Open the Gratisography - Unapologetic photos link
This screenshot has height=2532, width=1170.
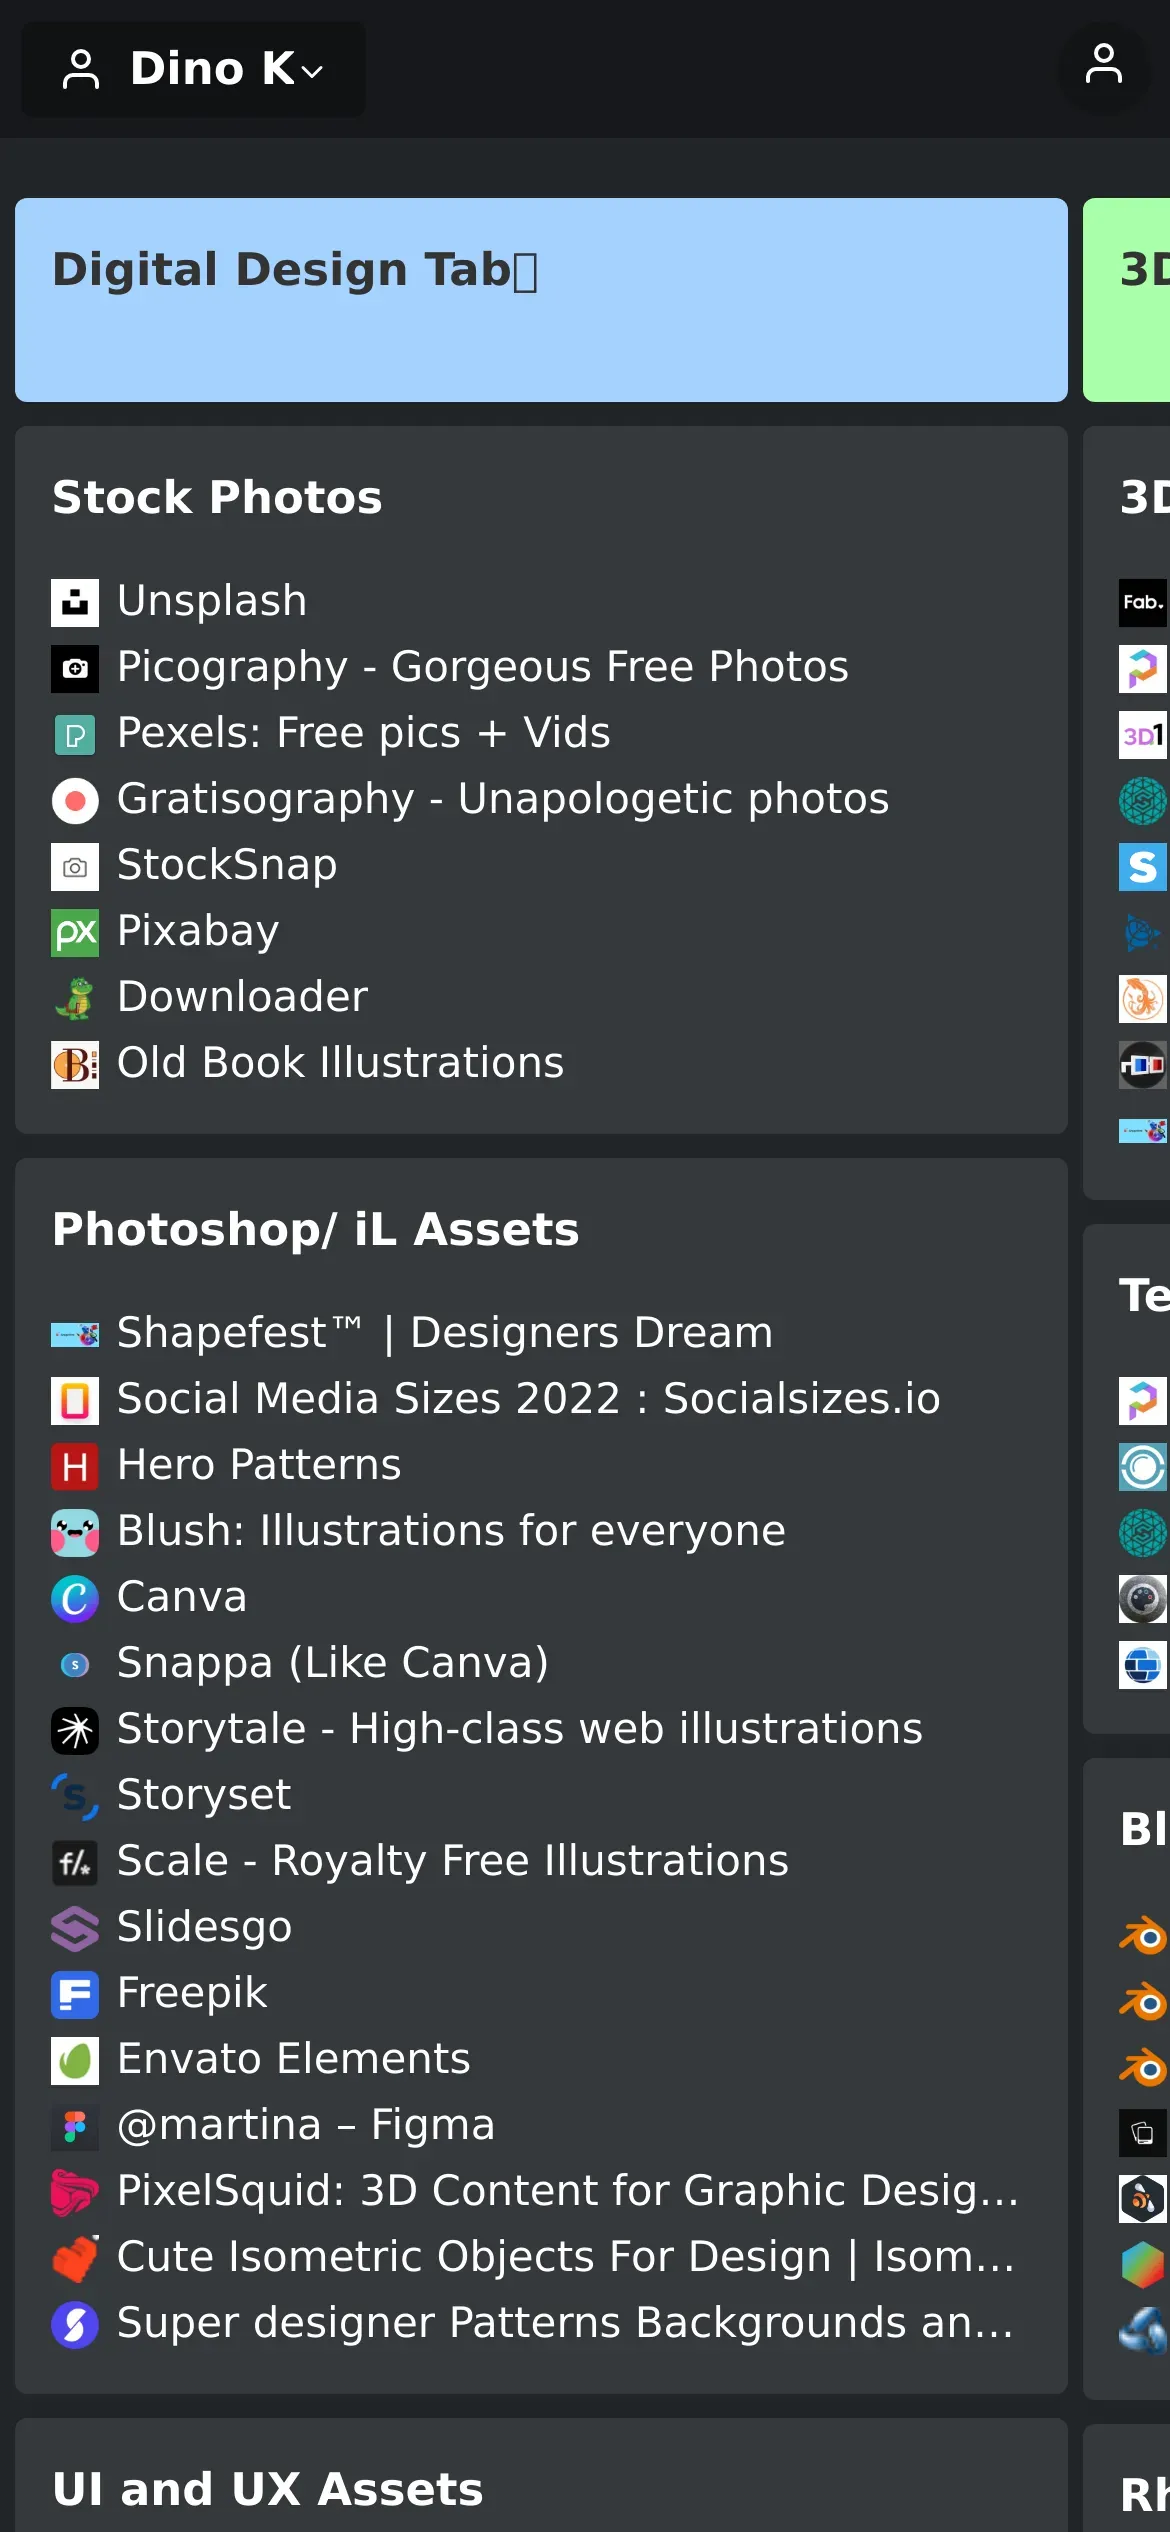click(502, 799)
